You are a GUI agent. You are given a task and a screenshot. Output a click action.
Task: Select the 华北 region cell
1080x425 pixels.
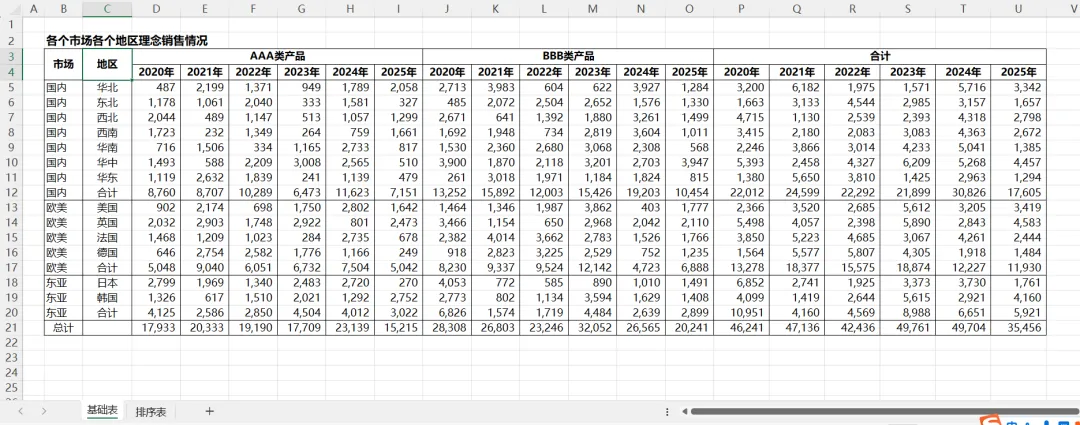(107, 87)
